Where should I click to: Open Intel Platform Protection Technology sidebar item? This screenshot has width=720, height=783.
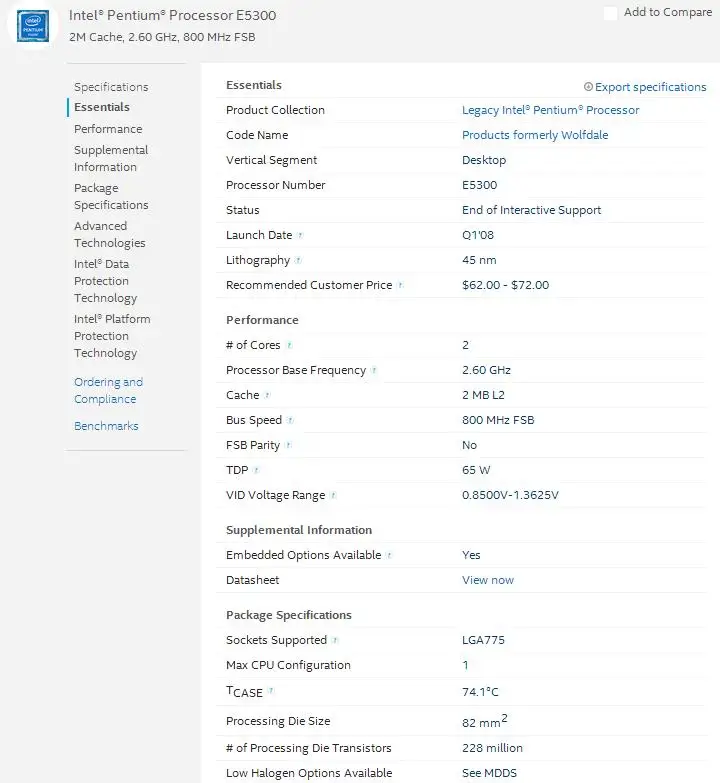[x=112, y=336]
